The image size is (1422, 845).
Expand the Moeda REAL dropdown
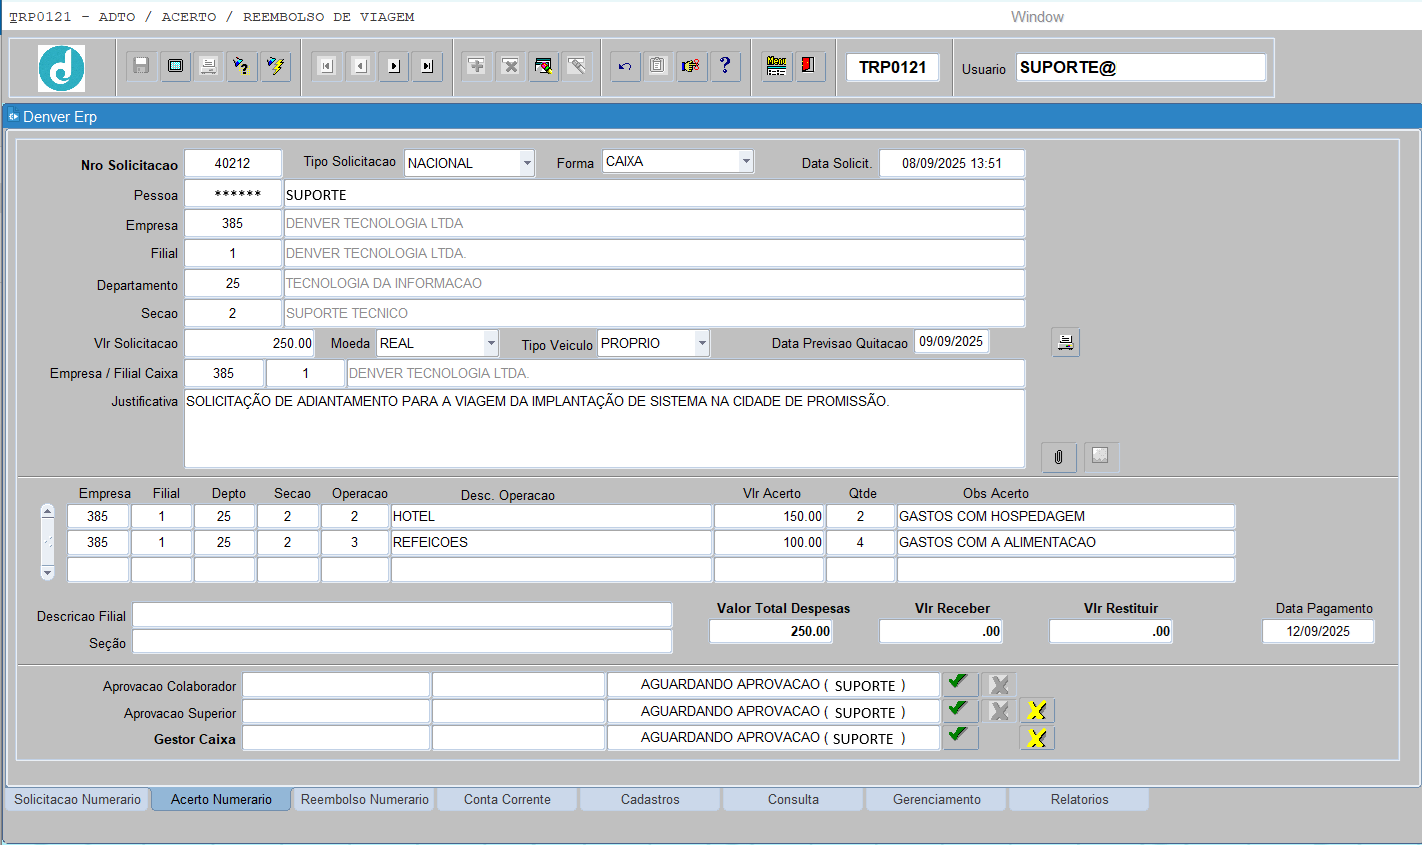tap(491, 343)
